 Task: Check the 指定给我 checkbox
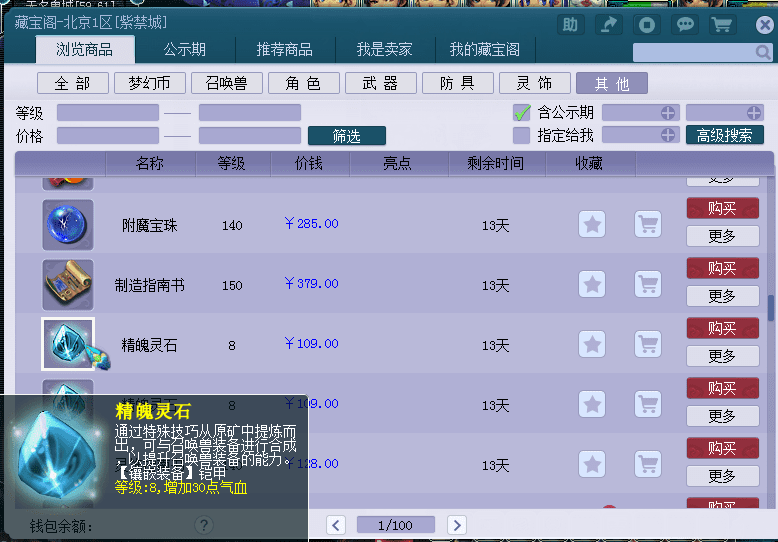coord(521,135)
